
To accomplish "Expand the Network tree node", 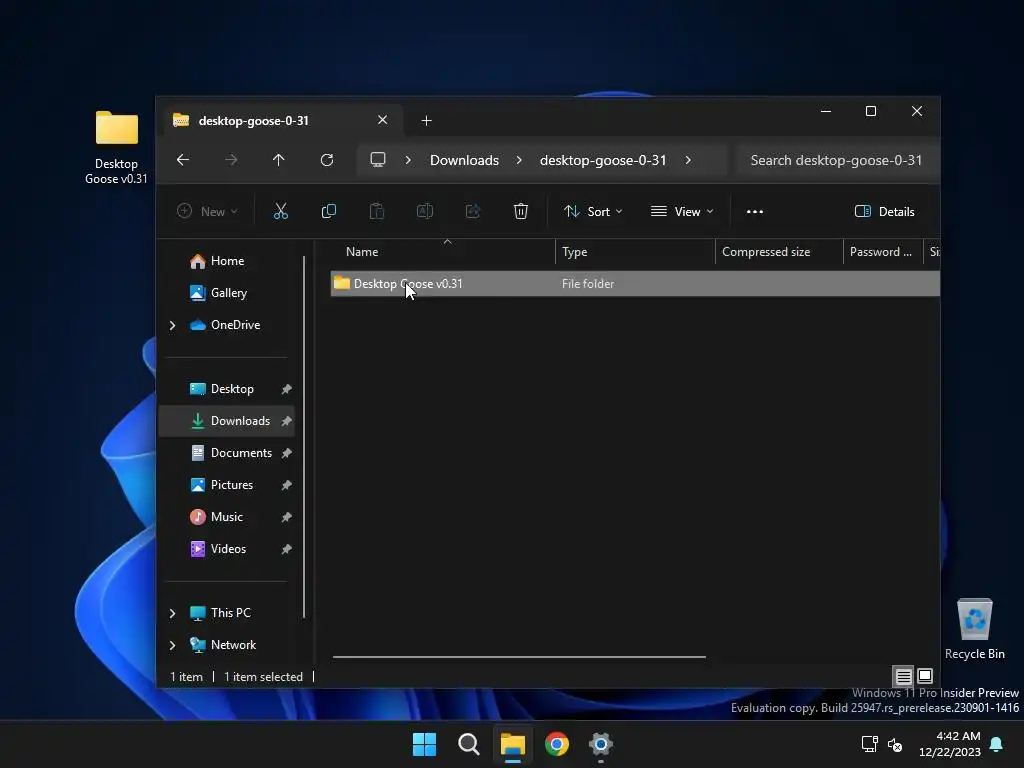I will click(172, 645).
